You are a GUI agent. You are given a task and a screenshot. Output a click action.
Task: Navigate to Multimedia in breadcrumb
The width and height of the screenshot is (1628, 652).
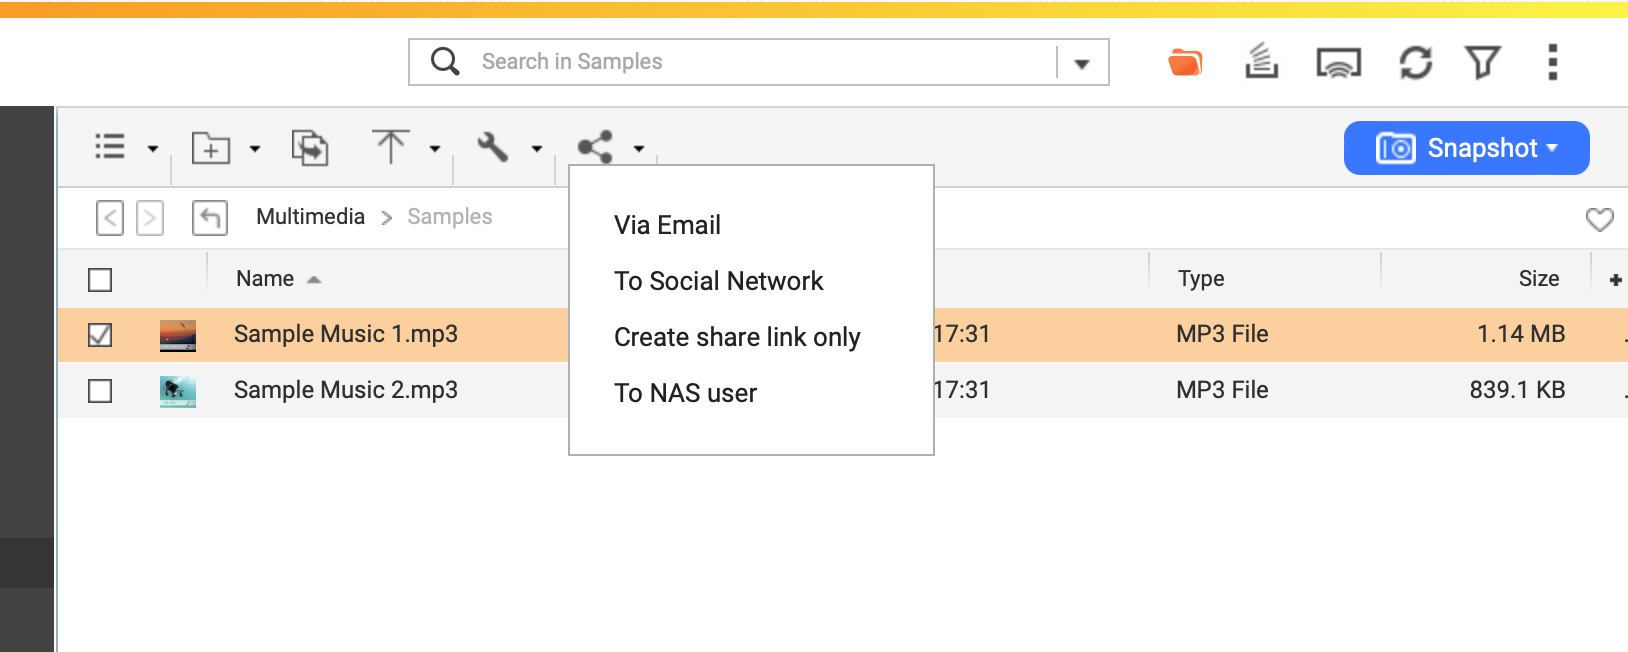[x=310, y=217]
